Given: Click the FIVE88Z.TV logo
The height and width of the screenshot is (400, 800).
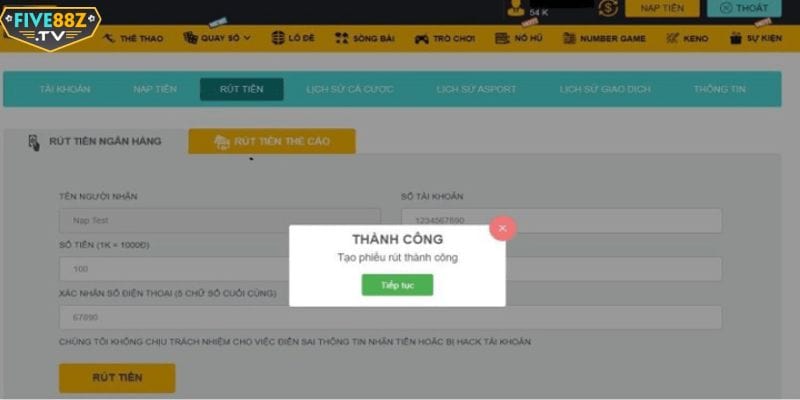Looking at the screenshot, I should tap(50, 28).
